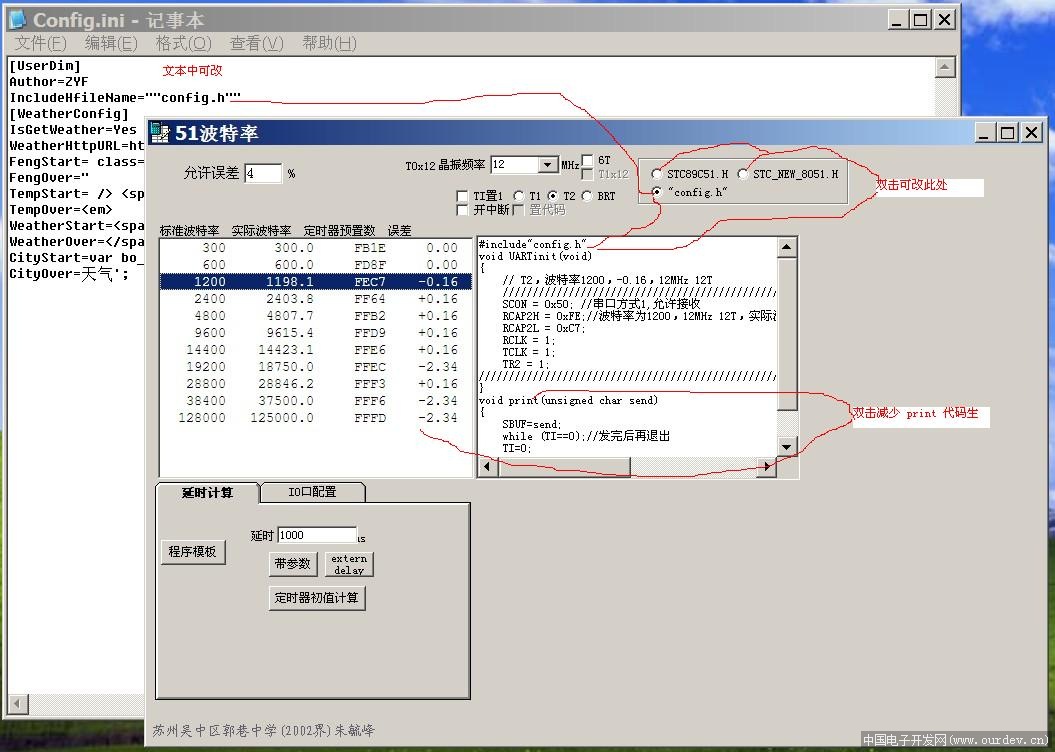The image size is (1055, 752).
Task: Select the highlighted 1200 baud rate row
Action: pyautogui.click(x=315, y=281)
